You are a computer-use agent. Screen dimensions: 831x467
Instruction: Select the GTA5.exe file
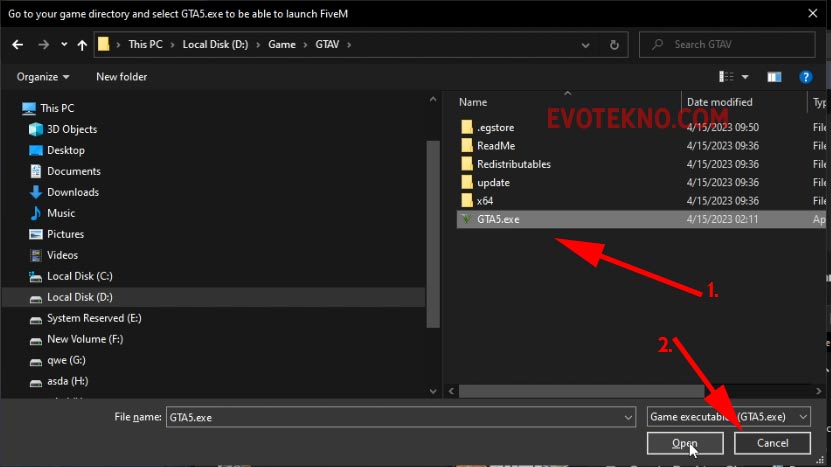click(498, 218)
